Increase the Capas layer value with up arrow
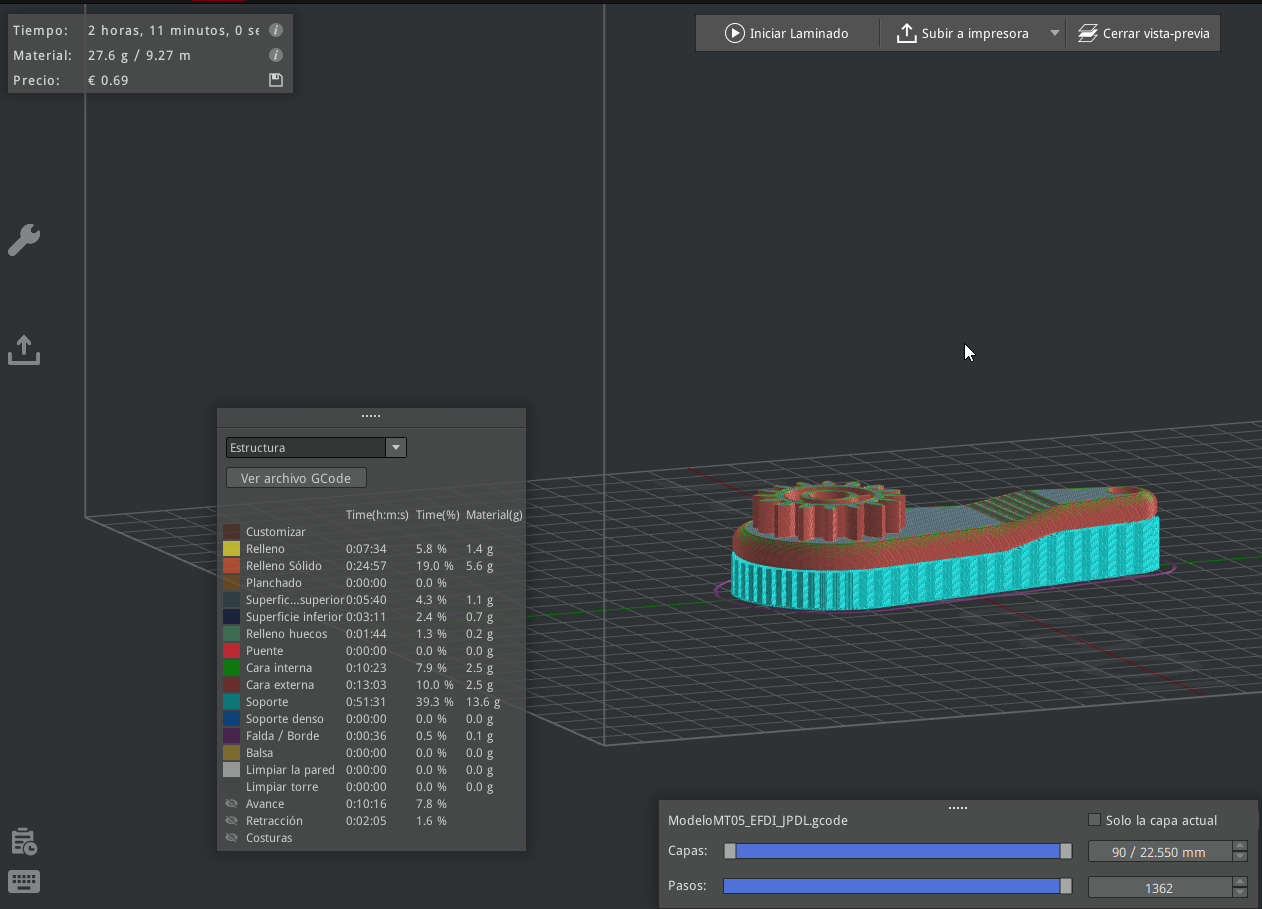The image size is (1262, 909). click(x=1240, y=847)
